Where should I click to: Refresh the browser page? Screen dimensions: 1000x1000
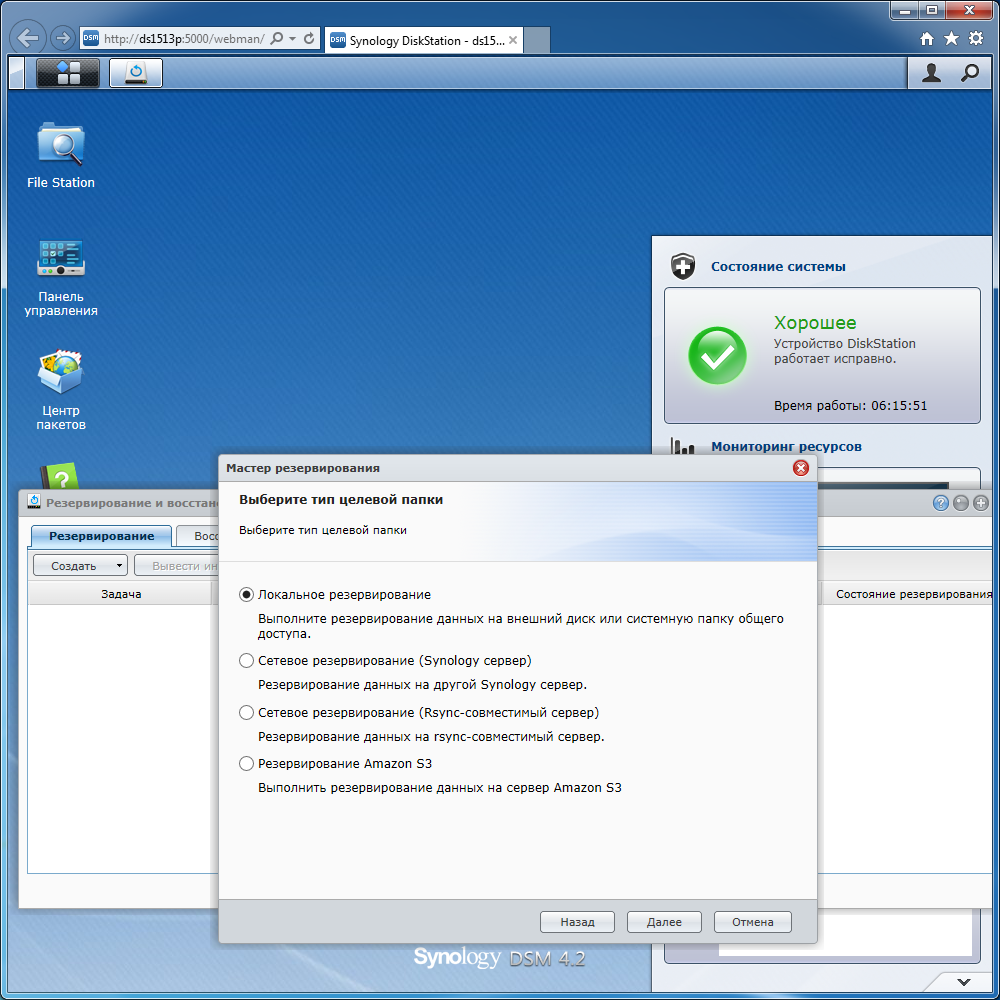pyautogui.click(x=309, y=38)
